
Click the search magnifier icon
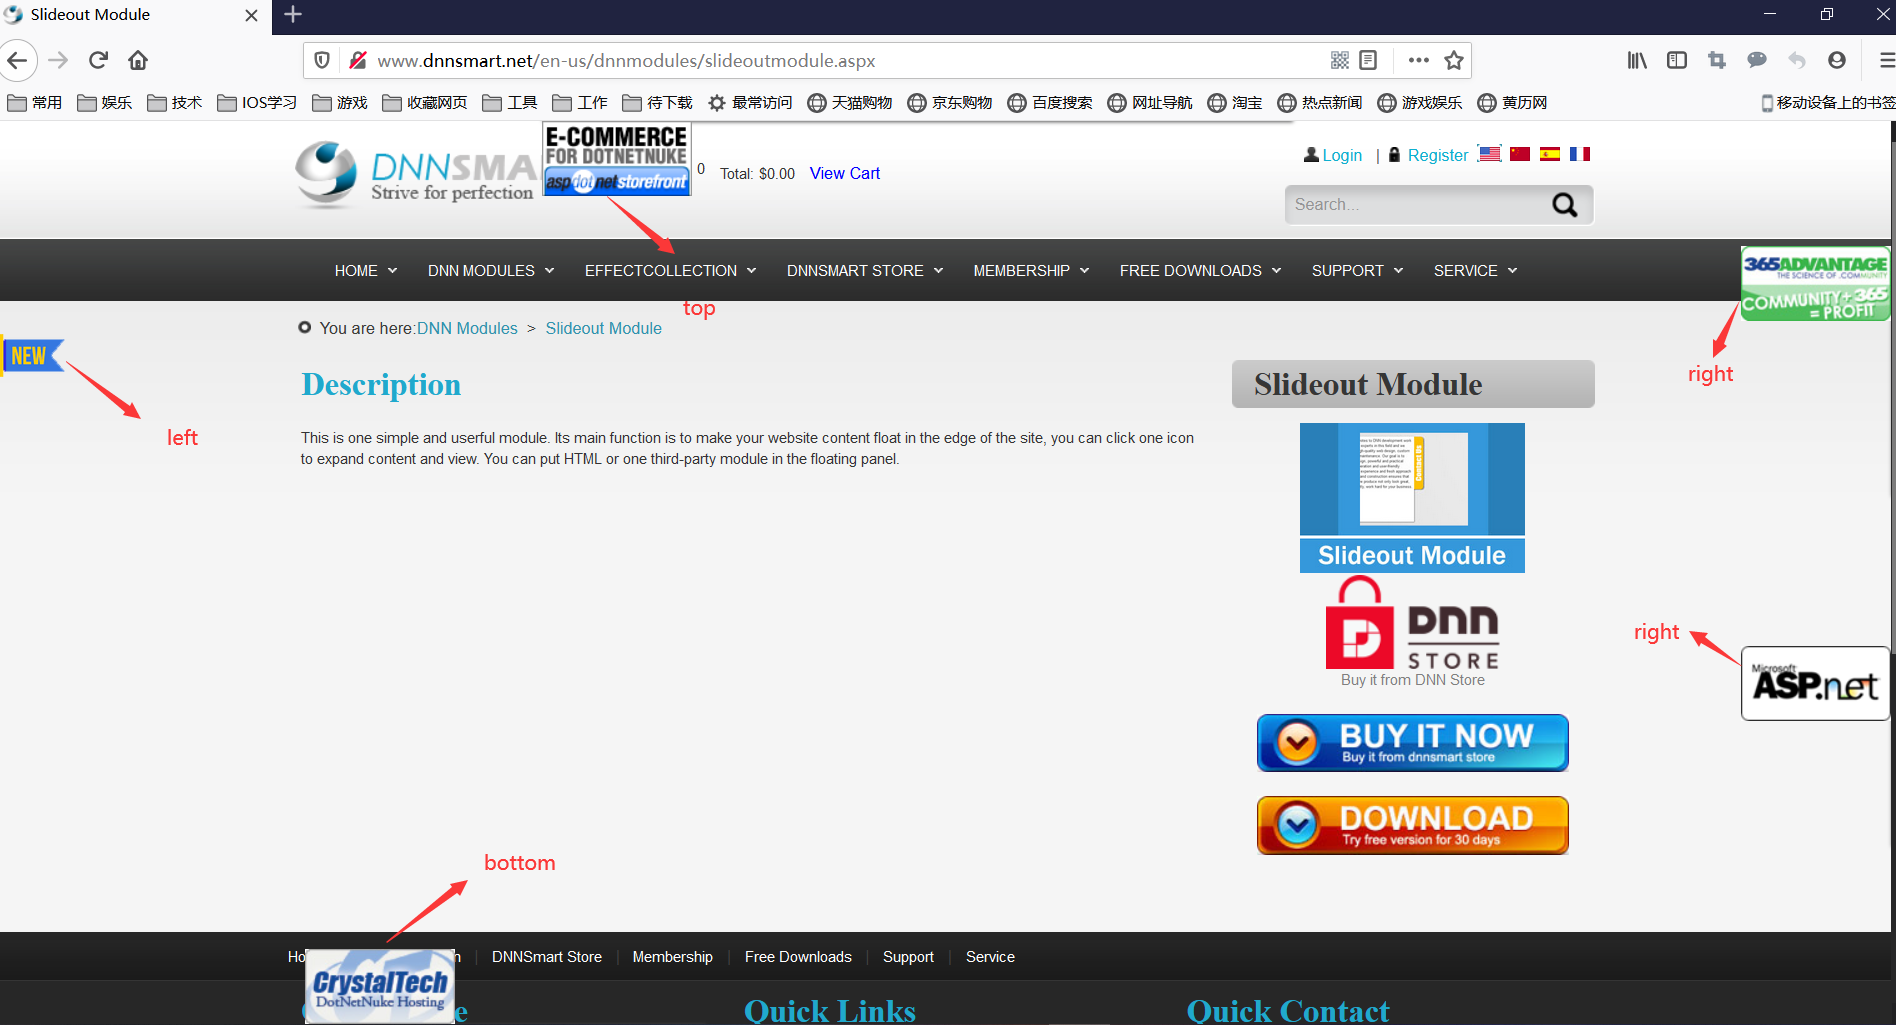click(1564, 205)
